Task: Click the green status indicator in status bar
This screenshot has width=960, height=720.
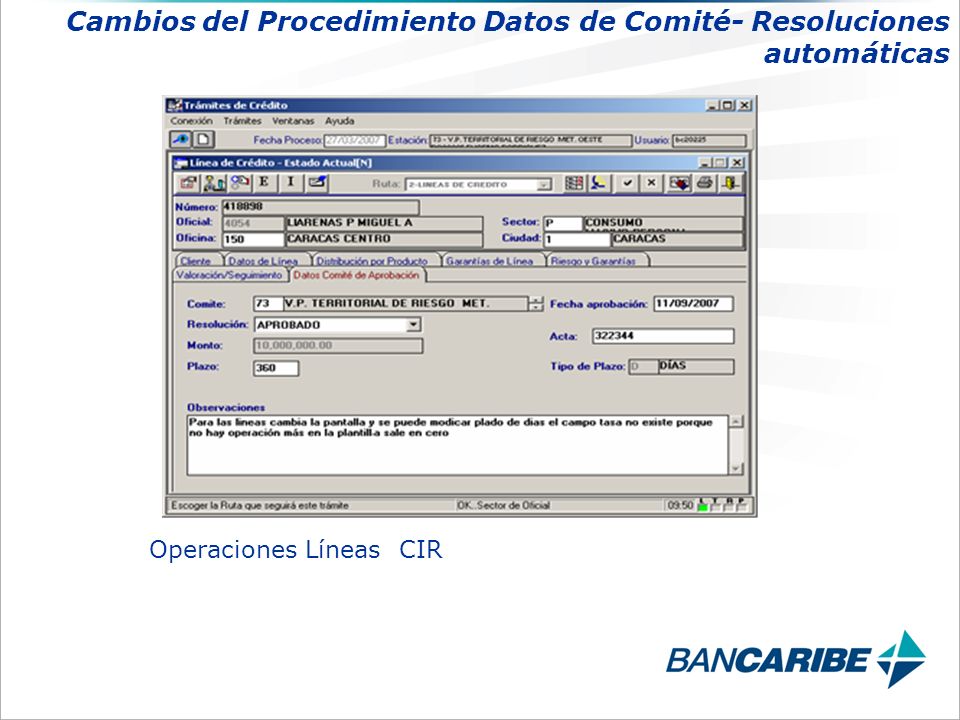Action: (x=702, y=505)
